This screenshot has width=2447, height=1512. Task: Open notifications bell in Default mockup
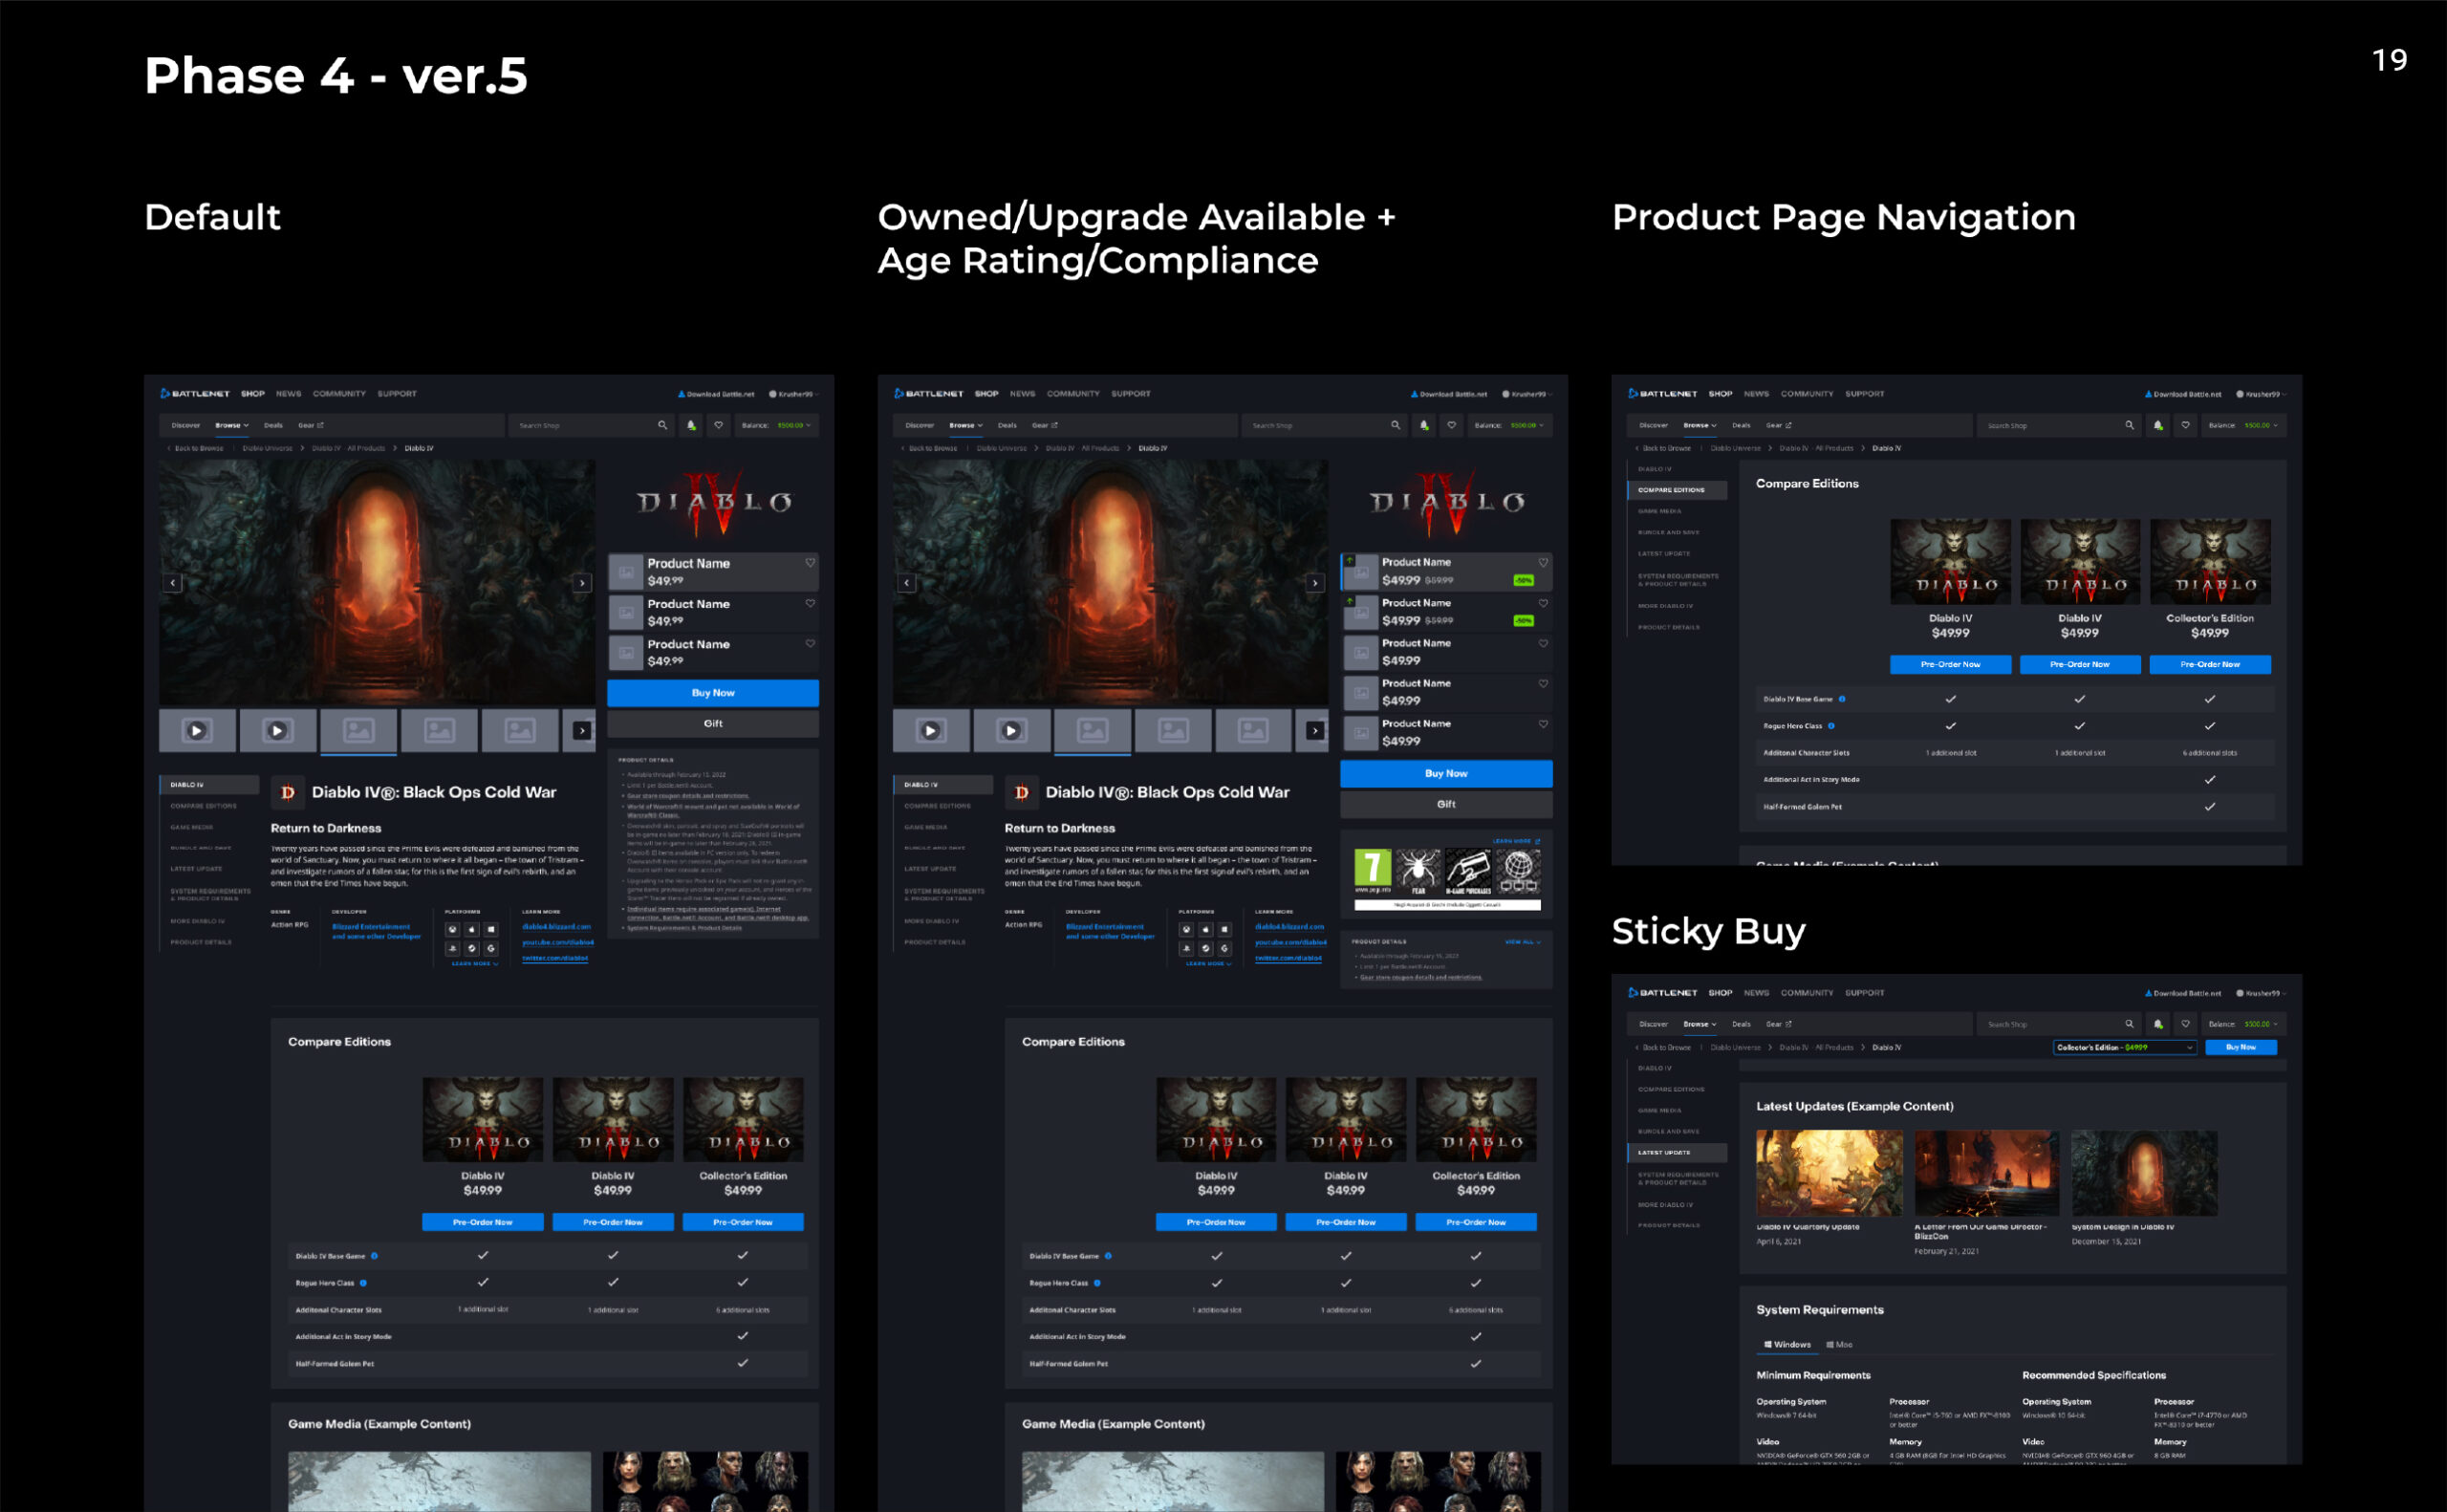pyautogui.click(x=691, y=425)
